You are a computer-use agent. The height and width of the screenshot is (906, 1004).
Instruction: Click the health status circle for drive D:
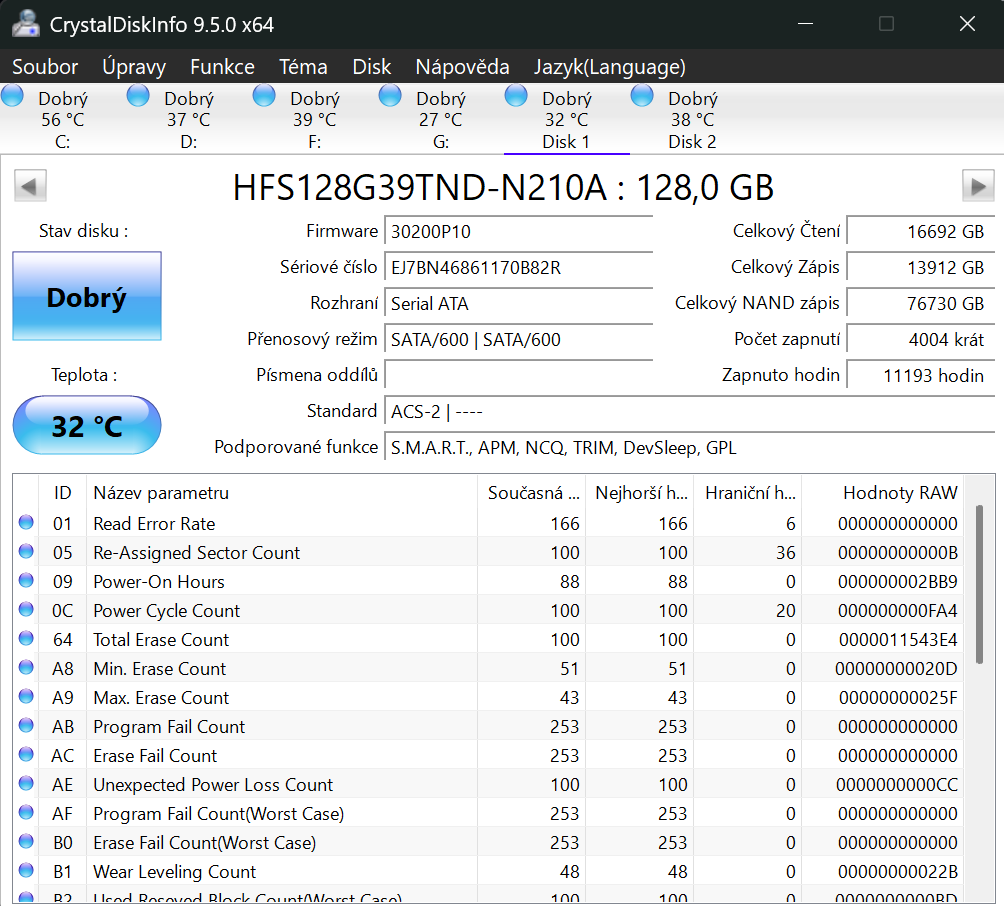point(137,95)
